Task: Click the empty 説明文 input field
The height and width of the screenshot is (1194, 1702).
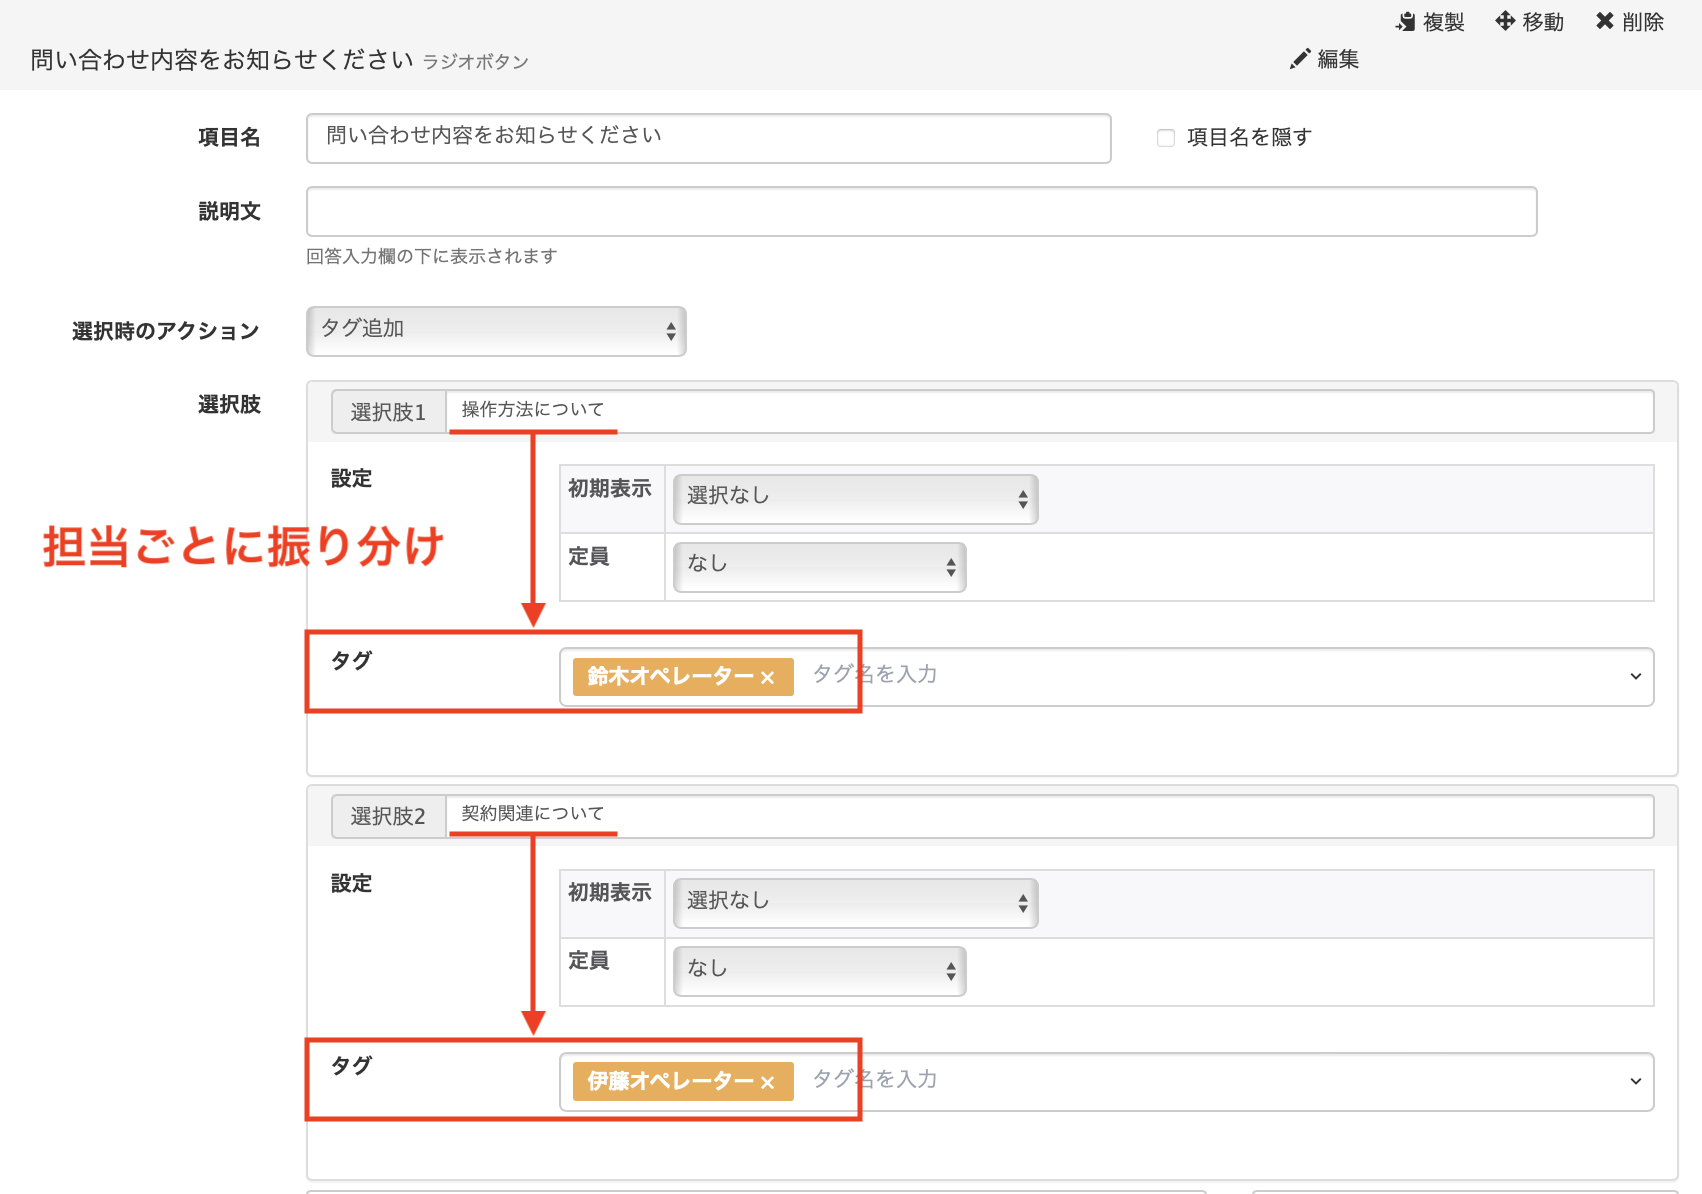Action: click(921, 212)
